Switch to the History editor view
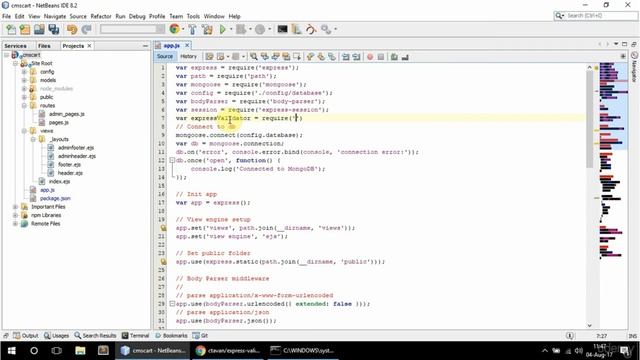This screenshot has width=640, height=360. [189, 56]
